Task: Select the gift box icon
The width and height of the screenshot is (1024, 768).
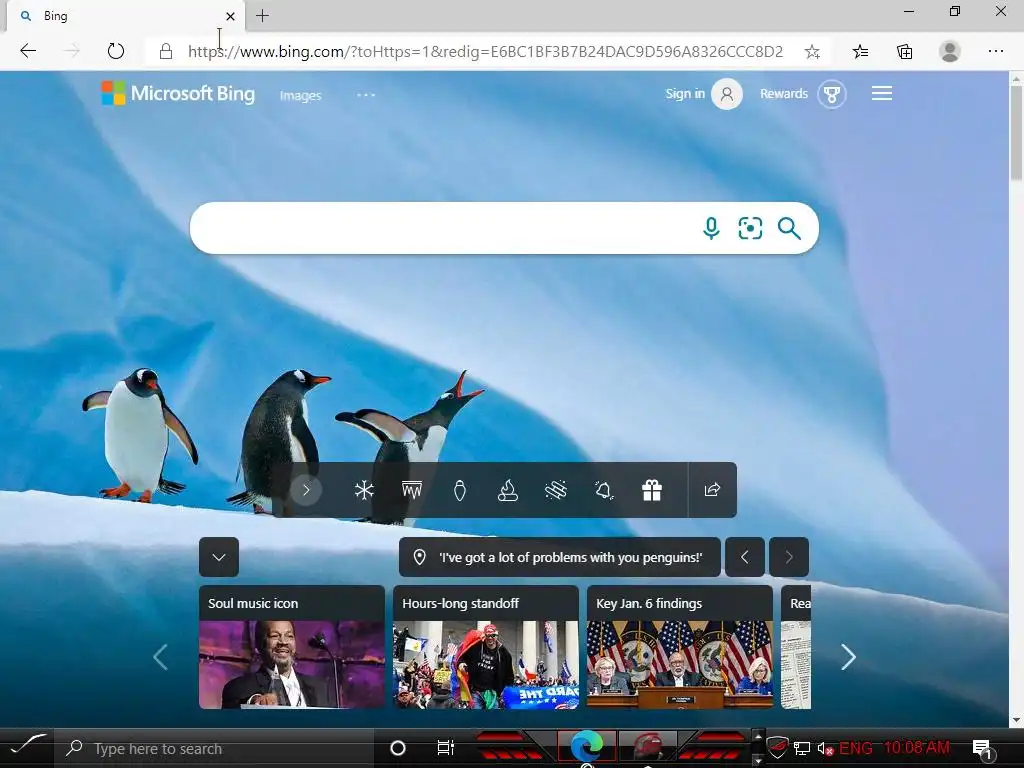Action: (x=652, y=490)
